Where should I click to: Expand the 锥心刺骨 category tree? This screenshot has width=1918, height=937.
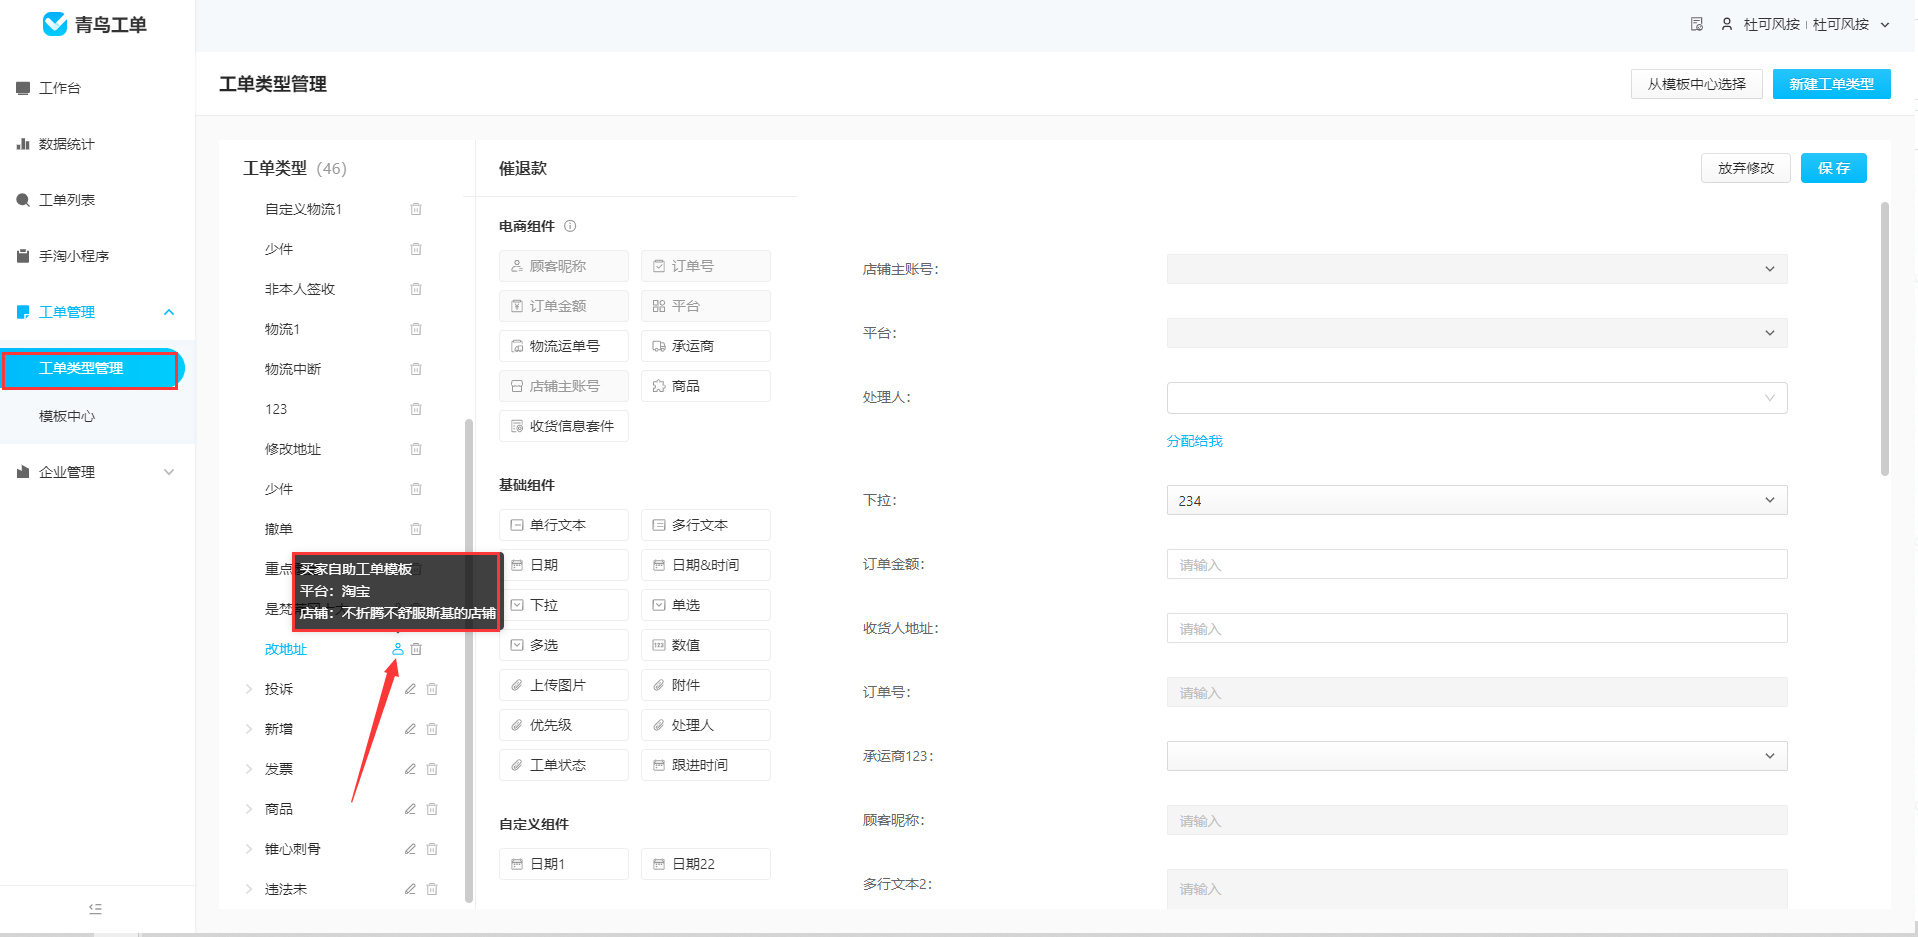pyautogui.click(x=249, y=849)
